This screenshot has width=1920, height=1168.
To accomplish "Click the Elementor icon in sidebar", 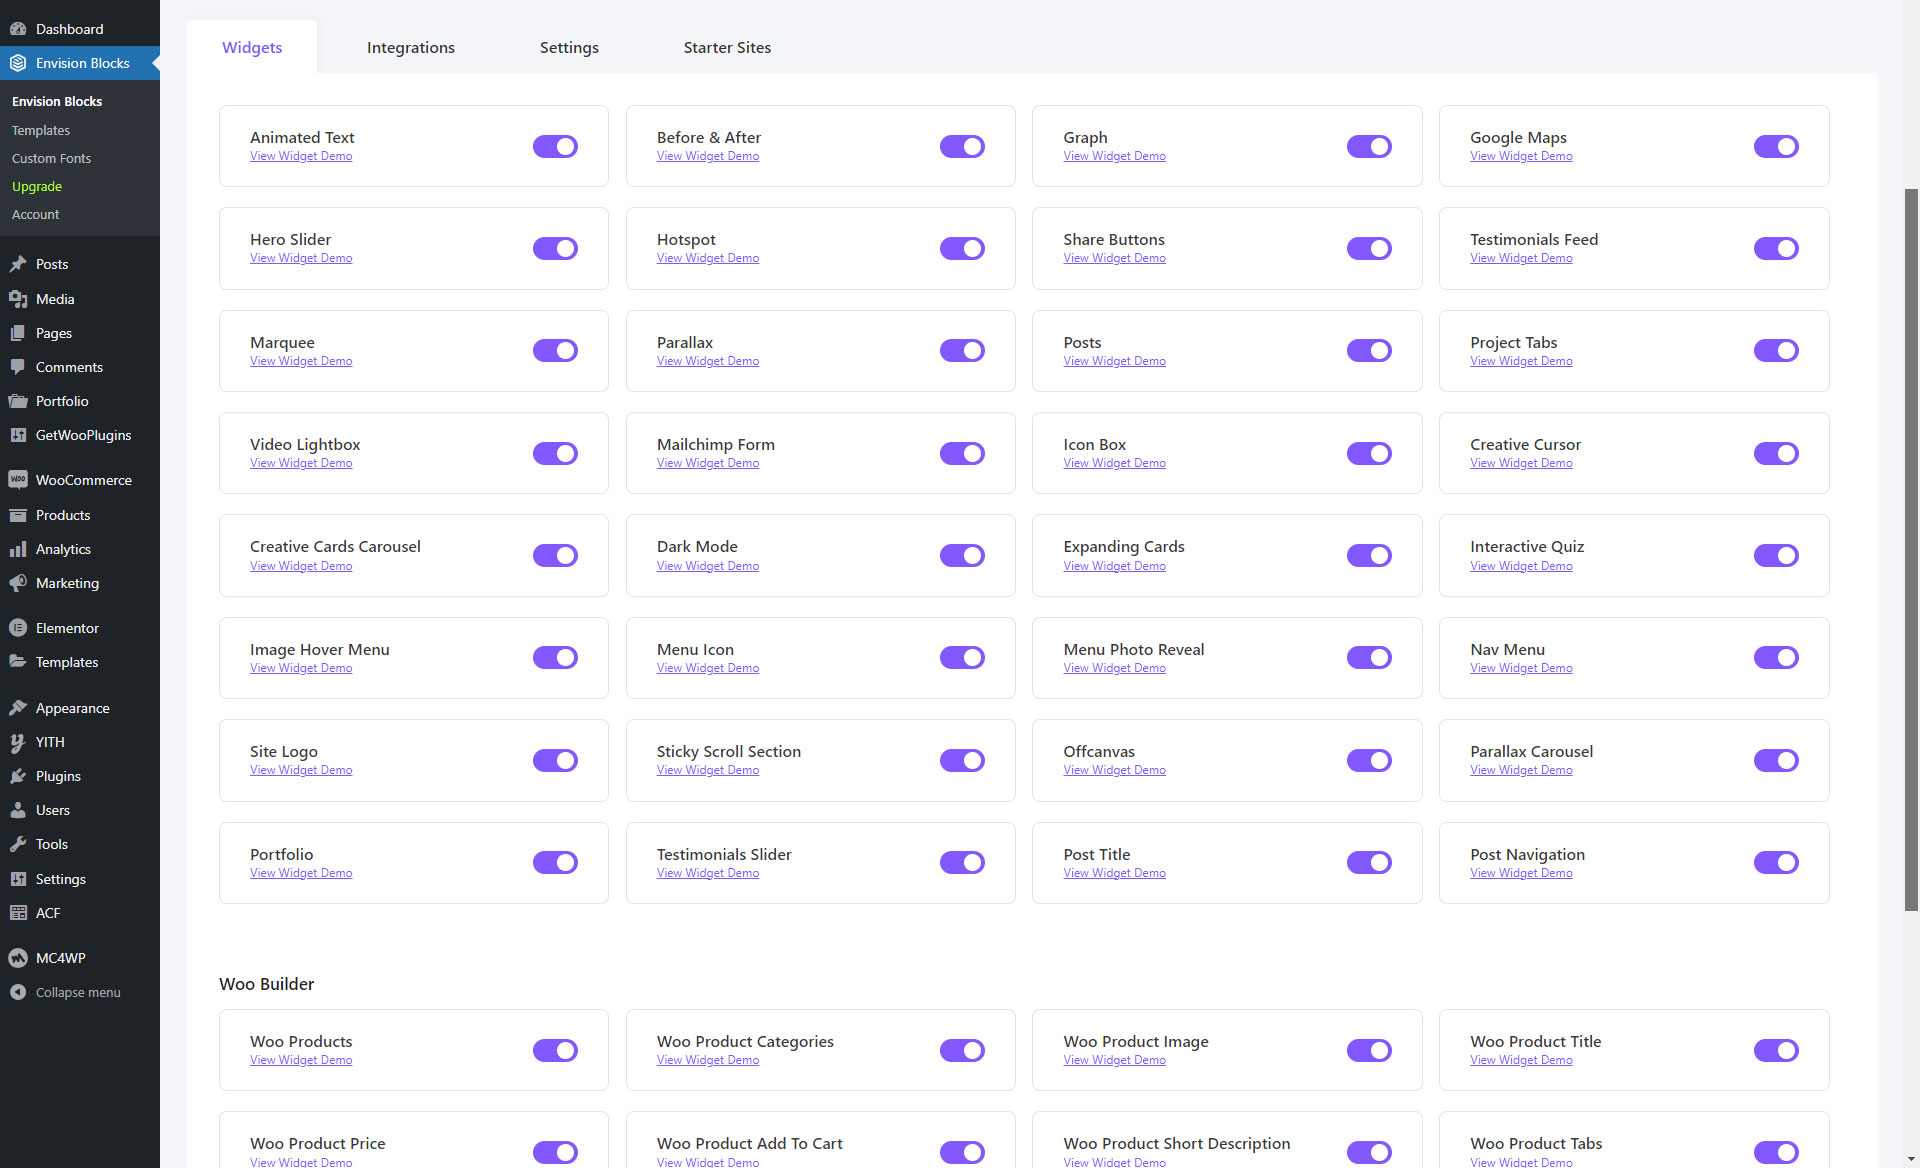I will click(19, 628).
